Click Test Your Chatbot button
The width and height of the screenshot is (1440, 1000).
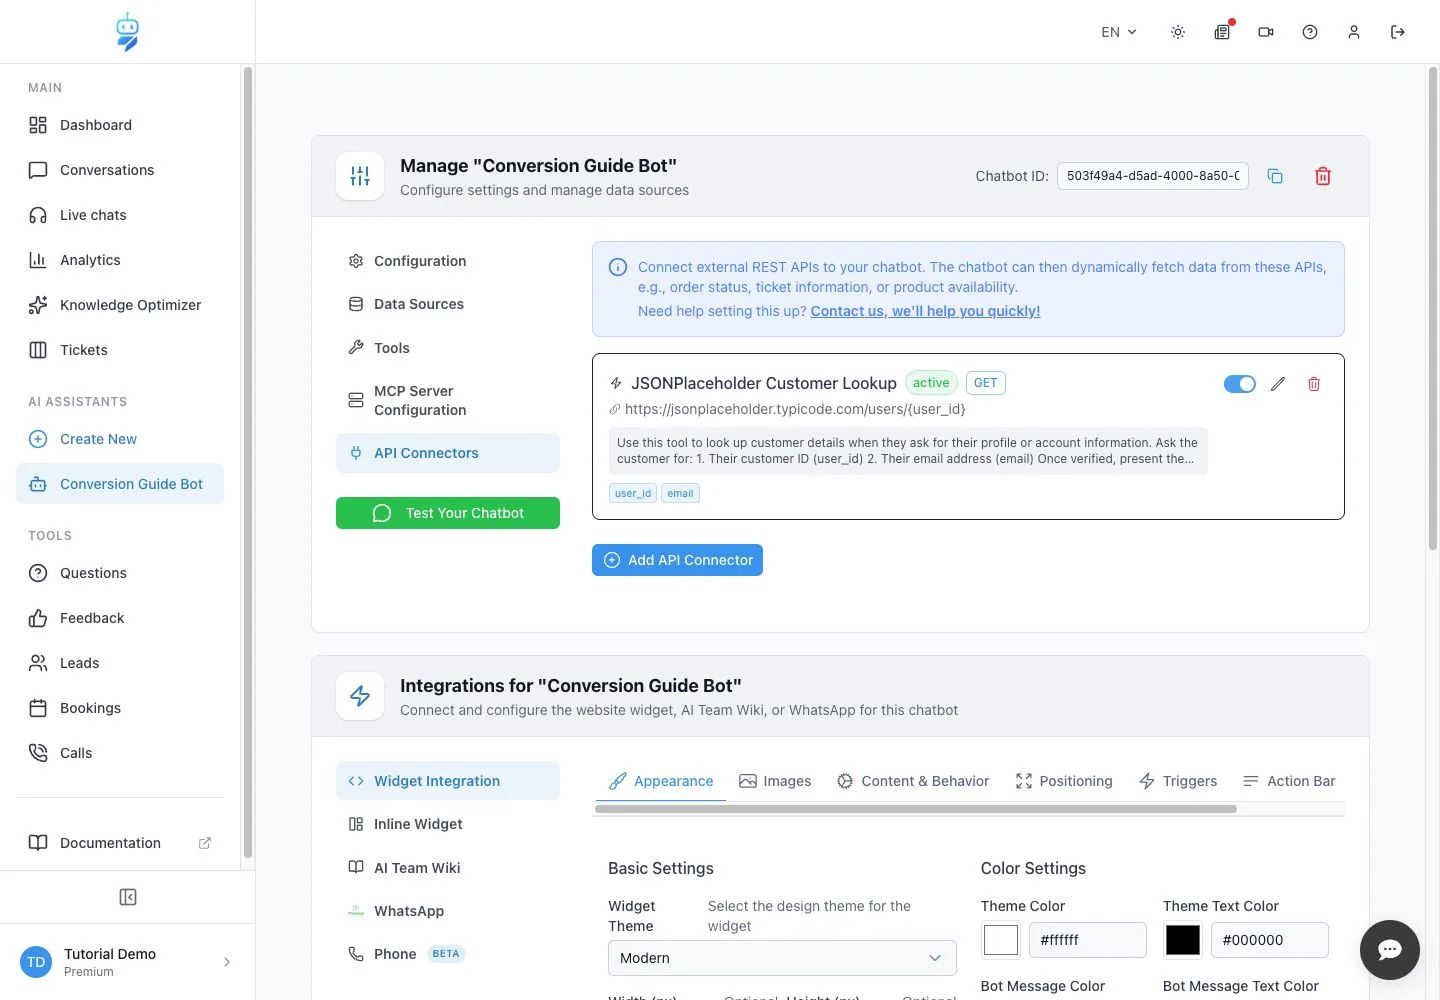[x=448, y=513]
